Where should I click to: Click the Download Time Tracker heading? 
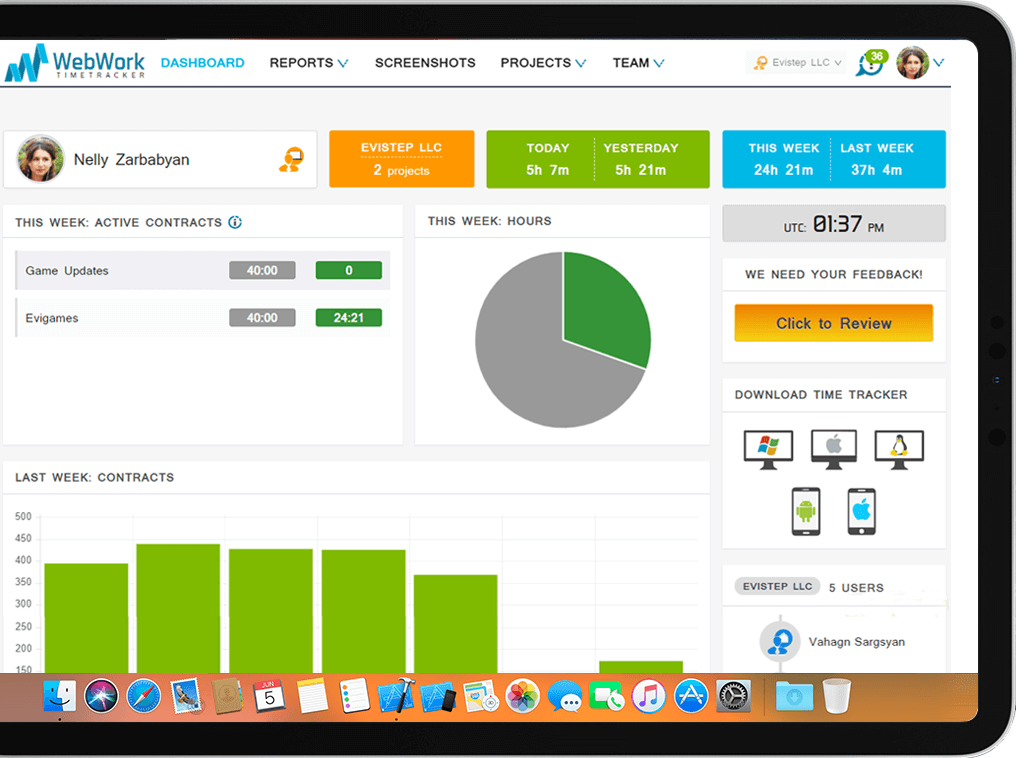point(821,394)
